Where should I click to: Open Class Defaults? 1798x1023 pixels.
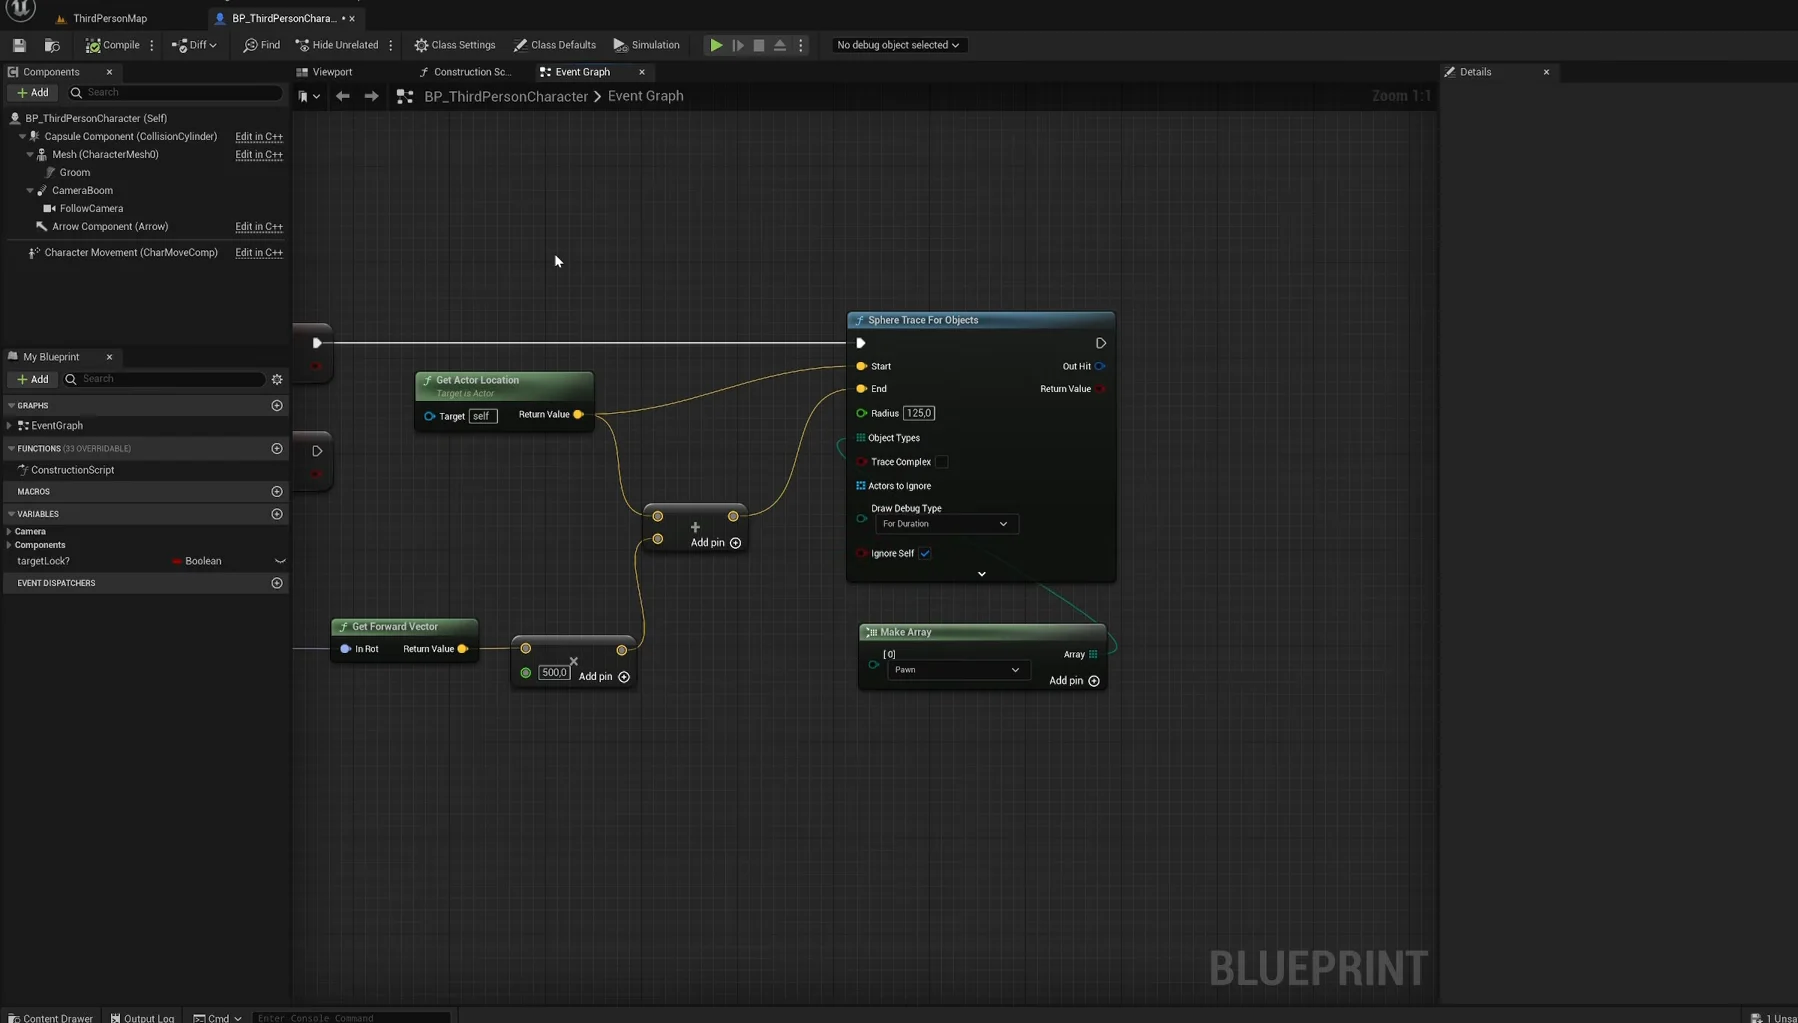[555, 45]
